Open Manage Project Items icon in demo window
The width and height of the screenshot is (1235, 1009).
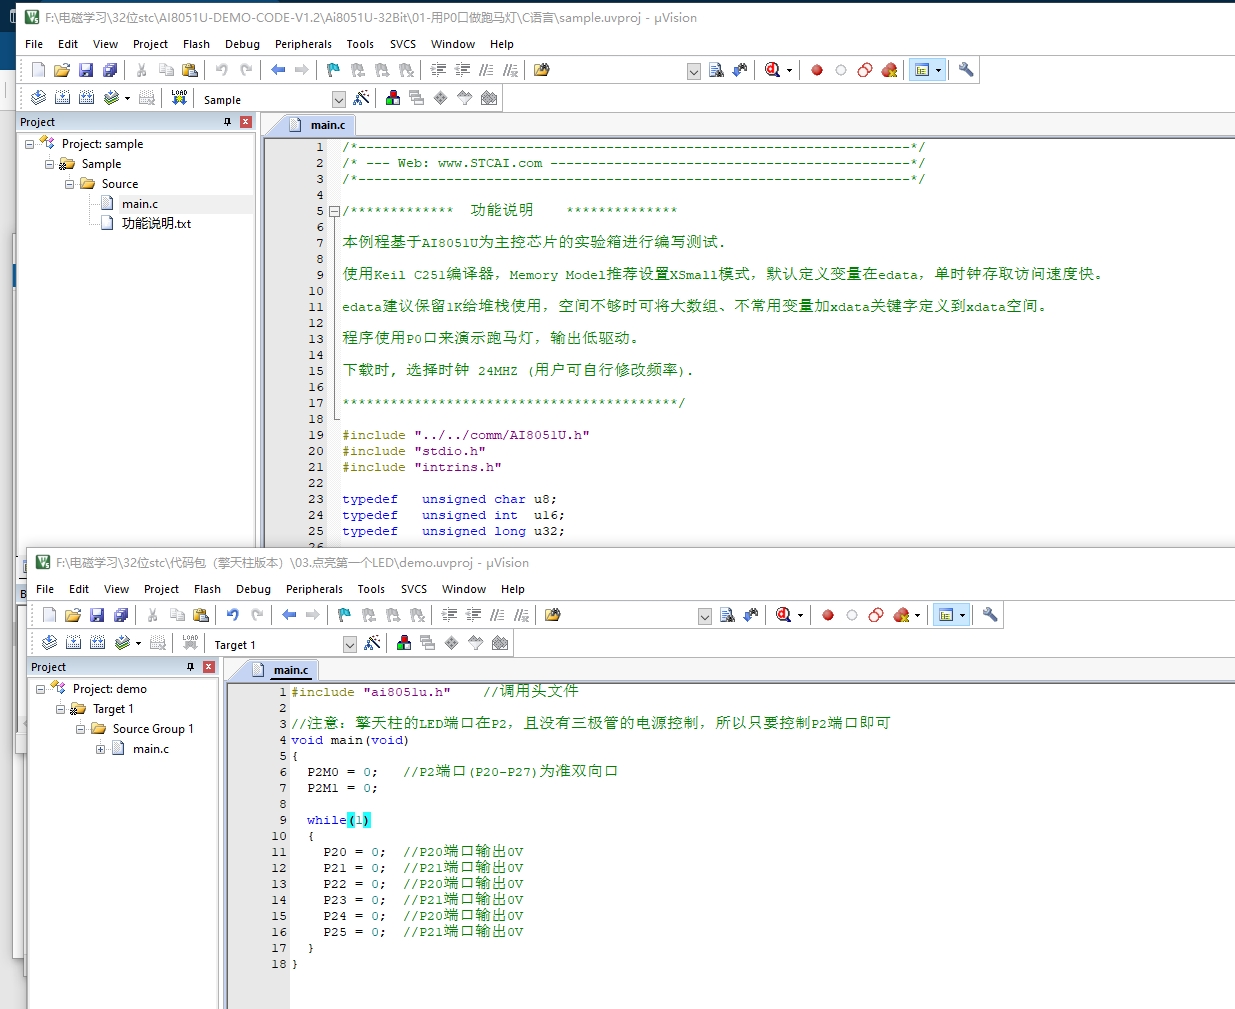(x=404, y=643)
